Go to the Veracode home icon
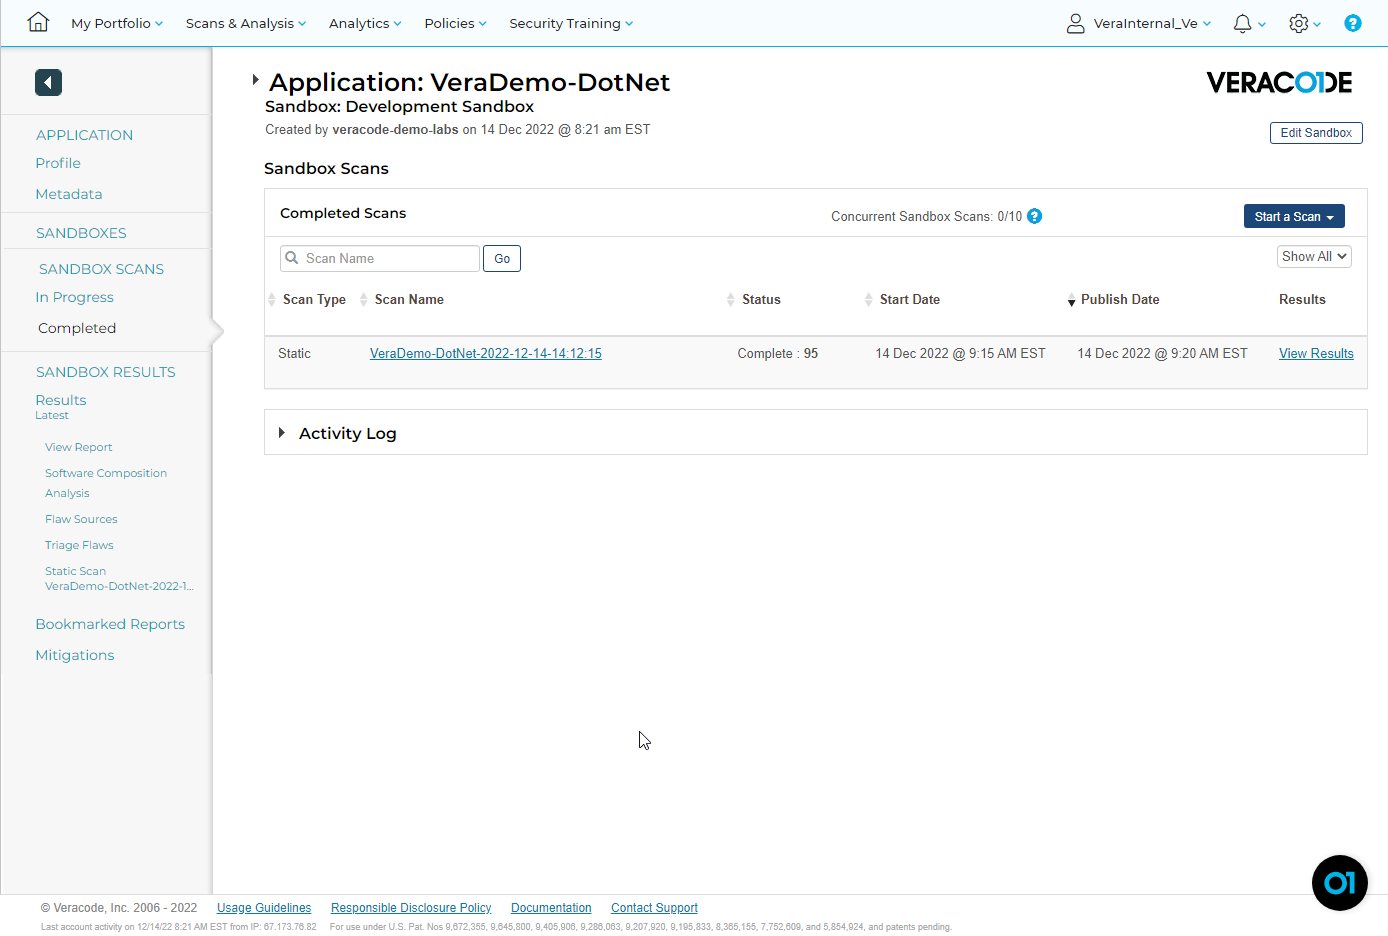1388x936 pixels. click(x=38, y=22)
